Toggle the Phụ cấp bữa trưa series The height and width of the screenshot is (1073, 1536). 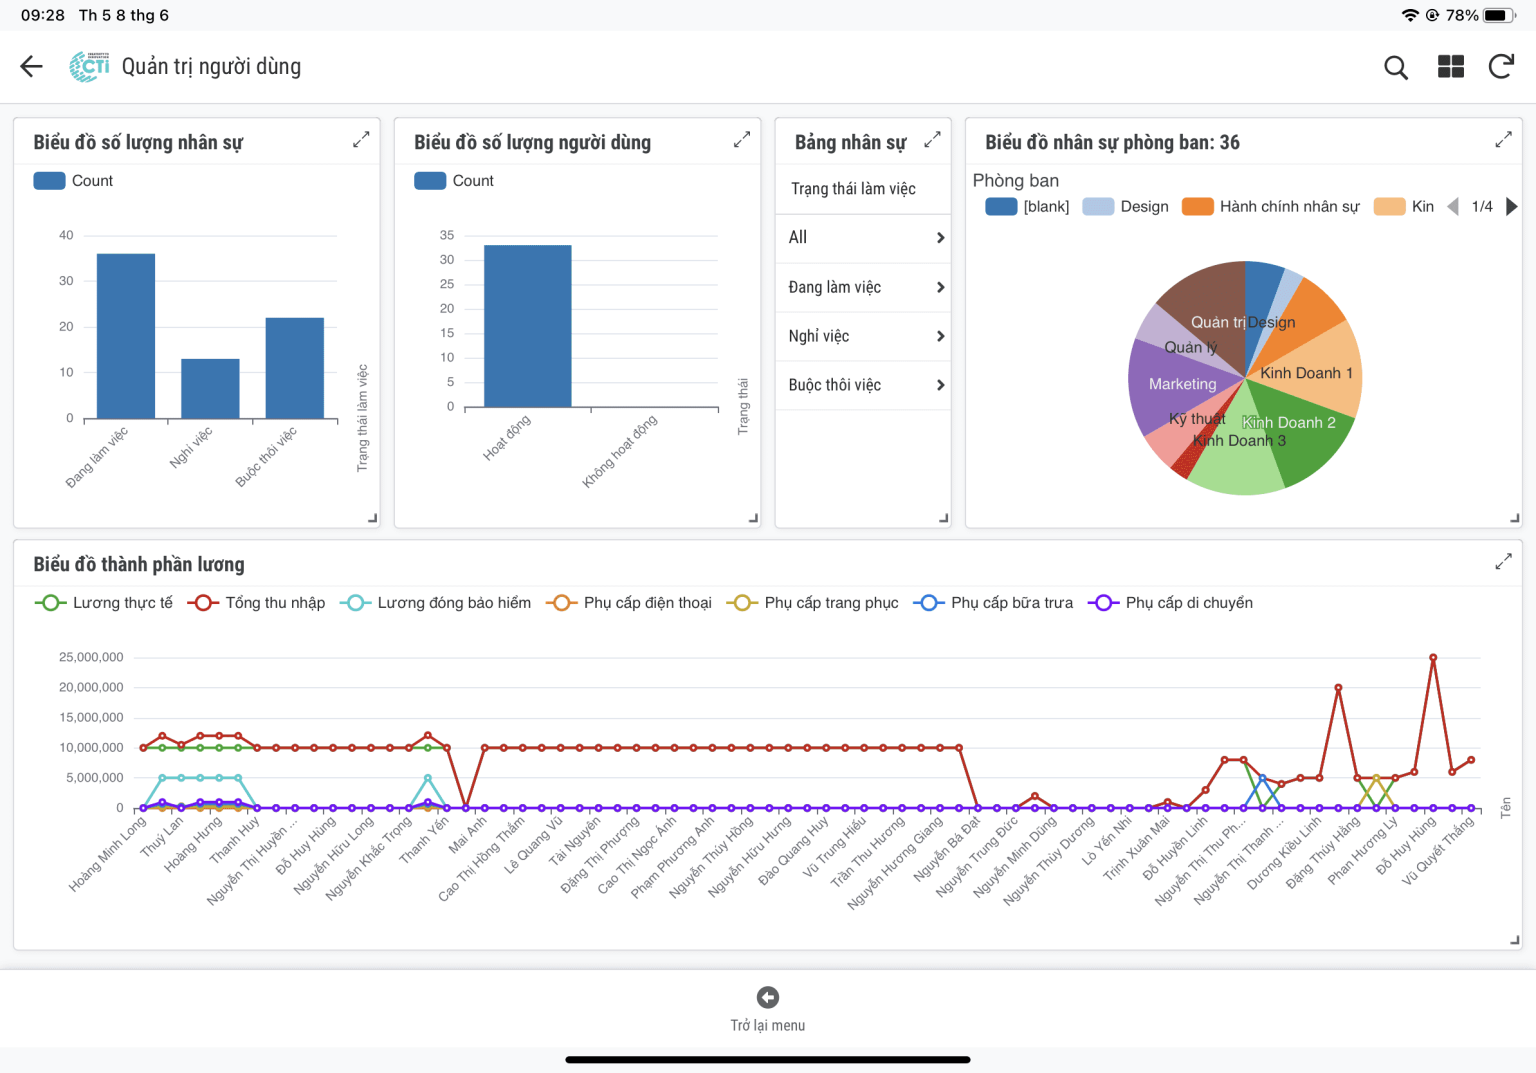(993, 603)
